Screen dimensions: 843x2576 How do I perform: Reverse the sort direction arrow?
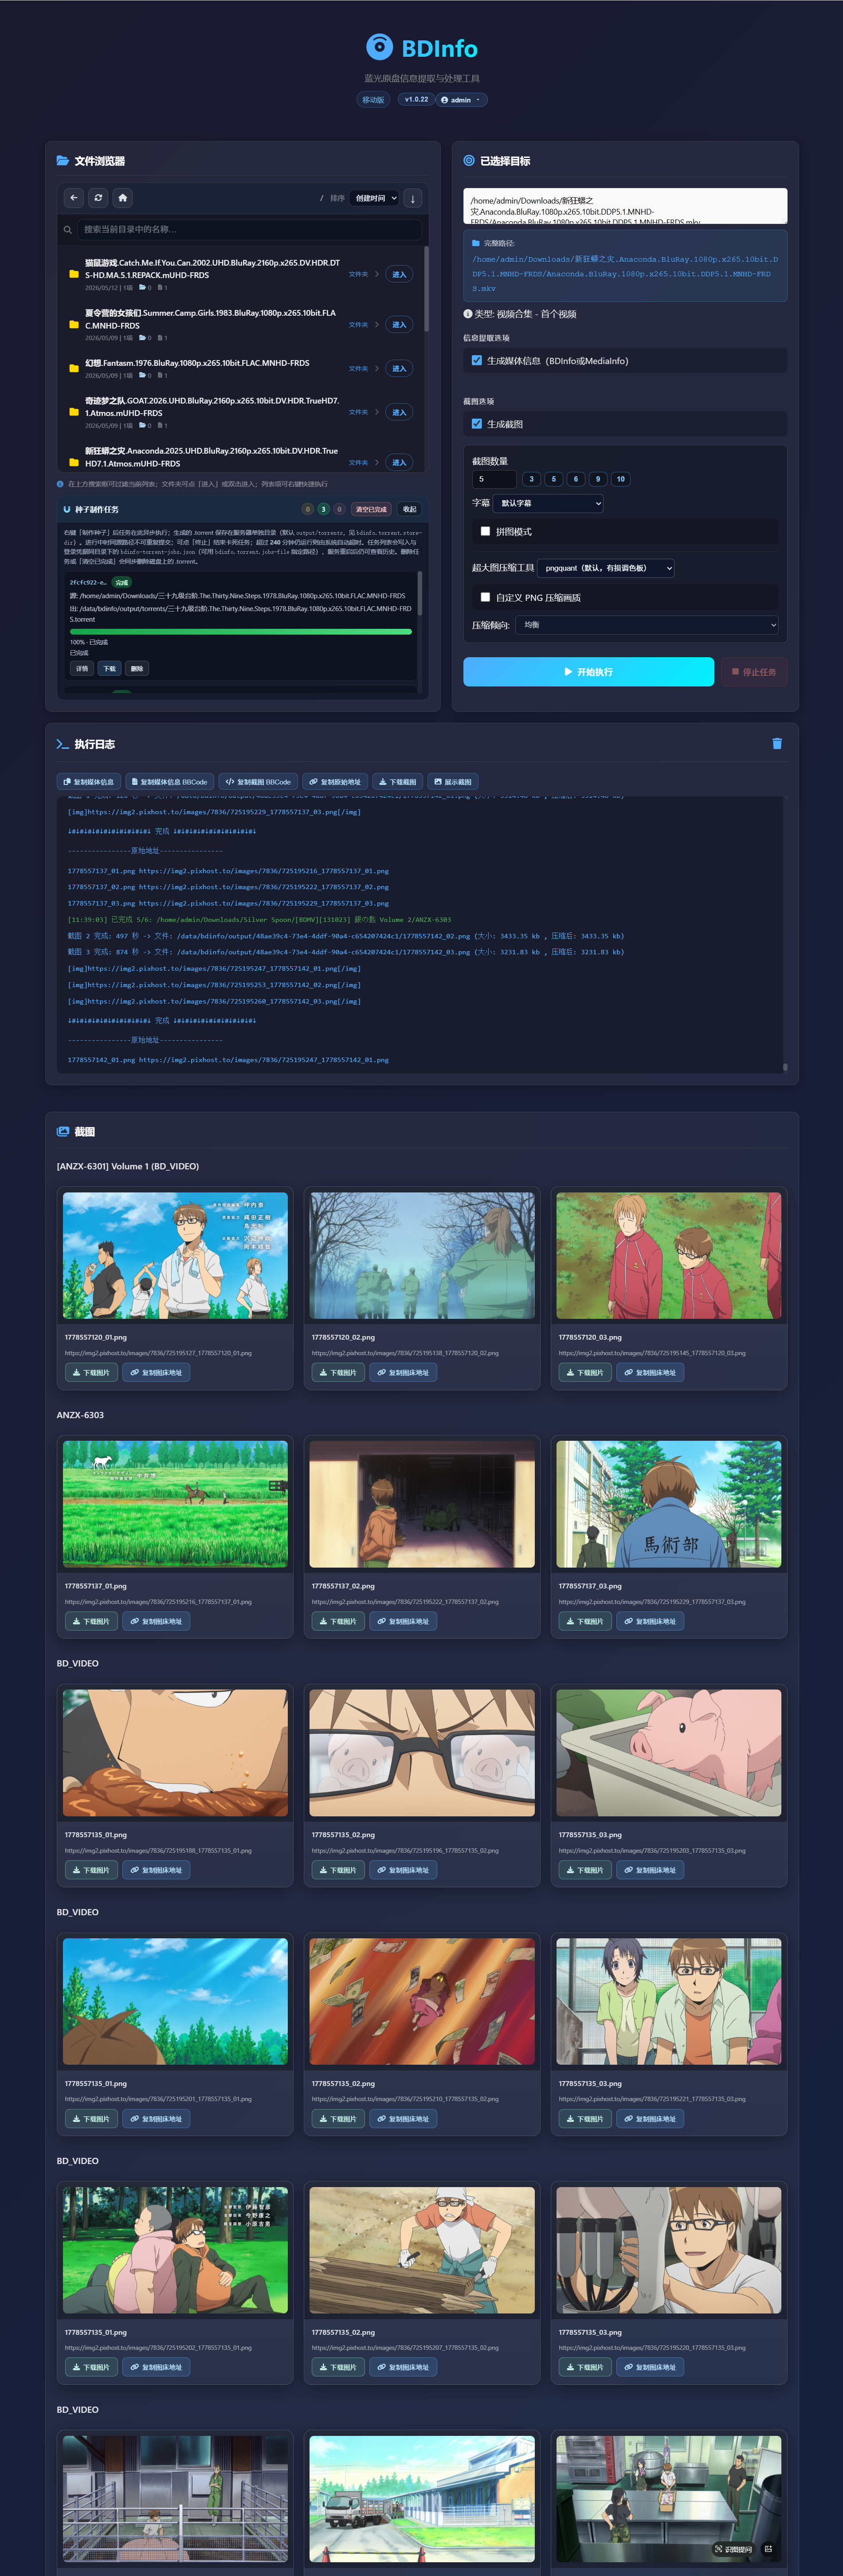pos(412,198)
